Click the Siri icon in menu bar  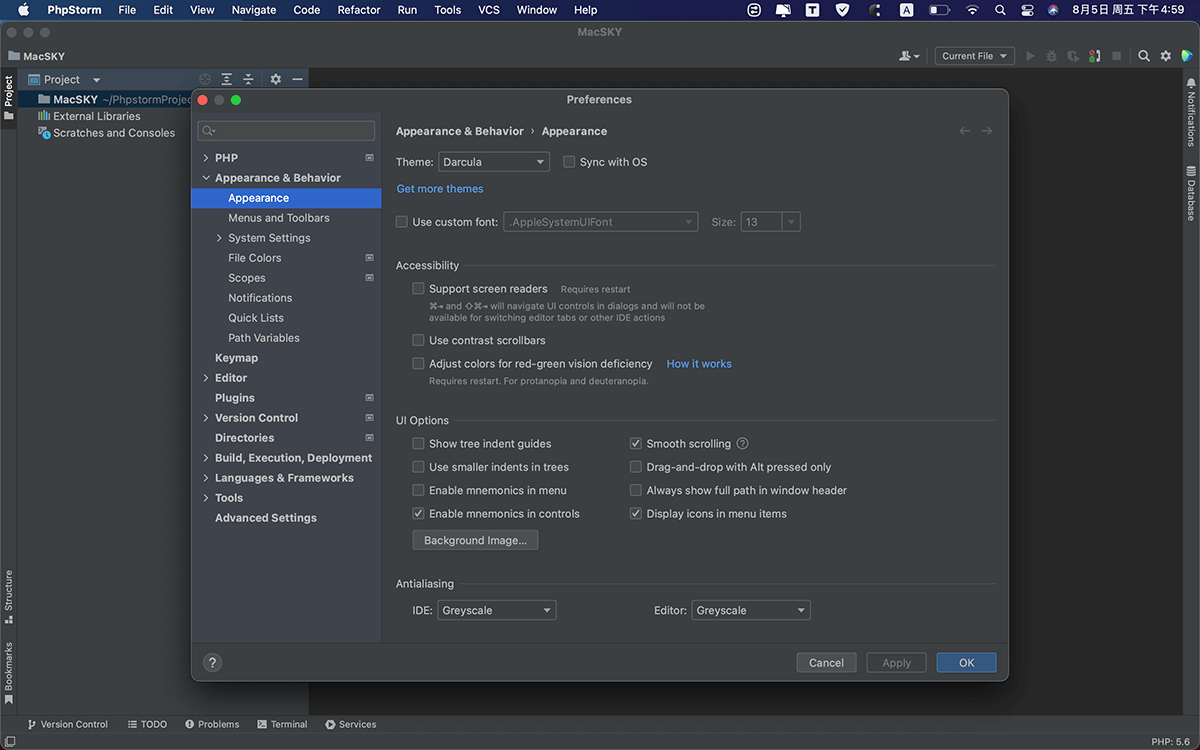[x=1053, y=10]
